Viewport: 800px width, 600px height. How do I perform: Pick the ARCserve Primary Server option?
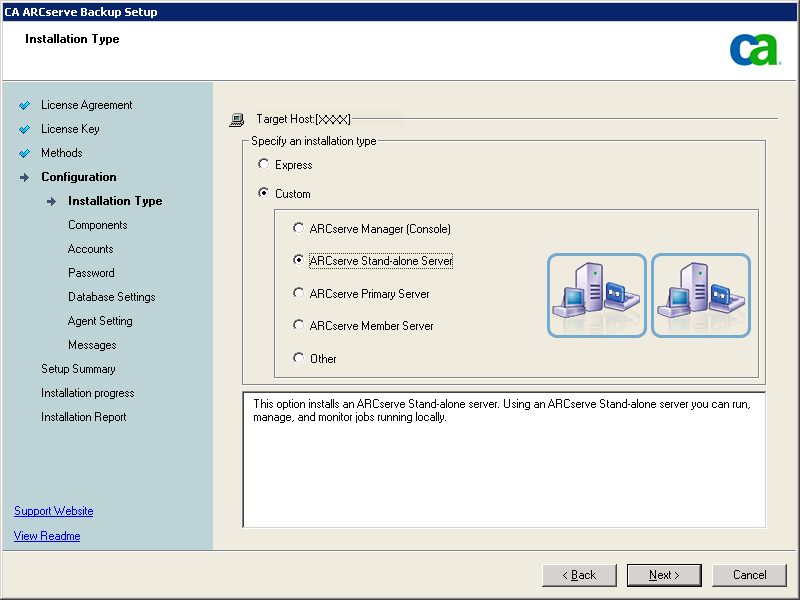click(298, 293)
